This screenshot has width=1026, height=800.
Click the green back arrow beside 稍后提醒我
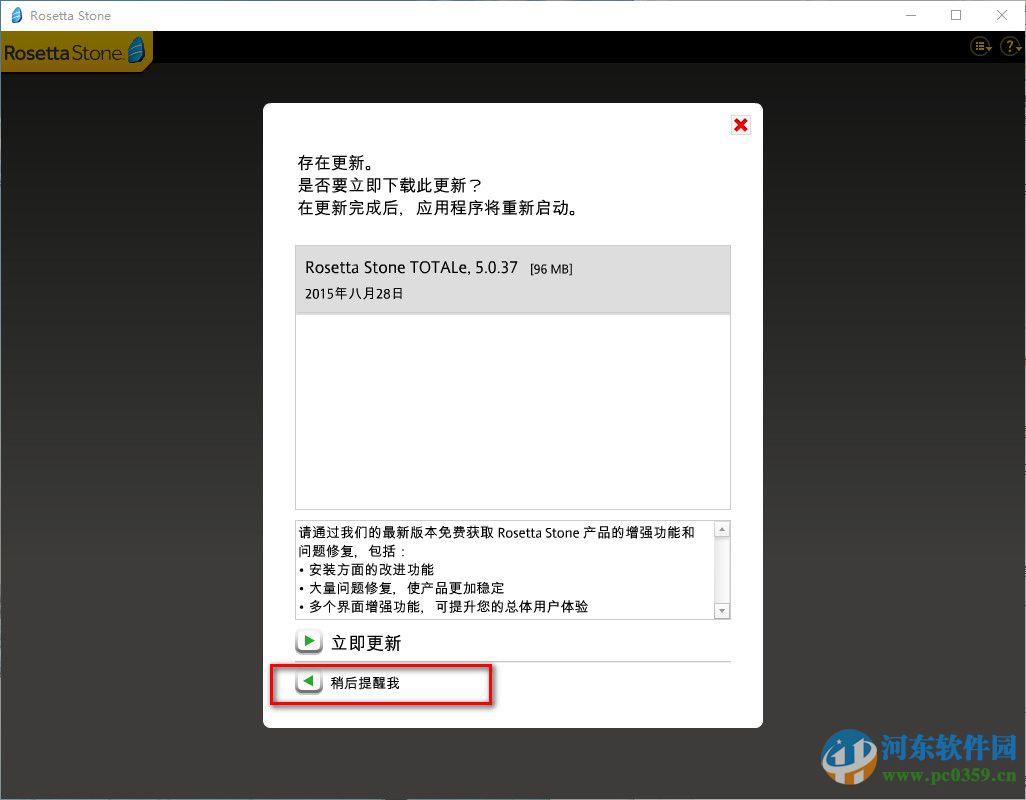pos(309,683)
